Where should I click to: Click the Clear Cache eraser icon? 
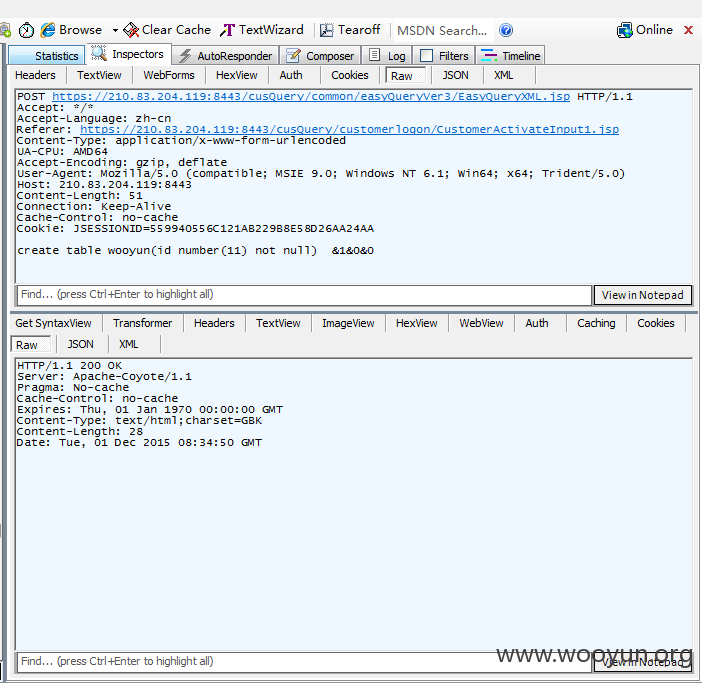pos(131,30)
